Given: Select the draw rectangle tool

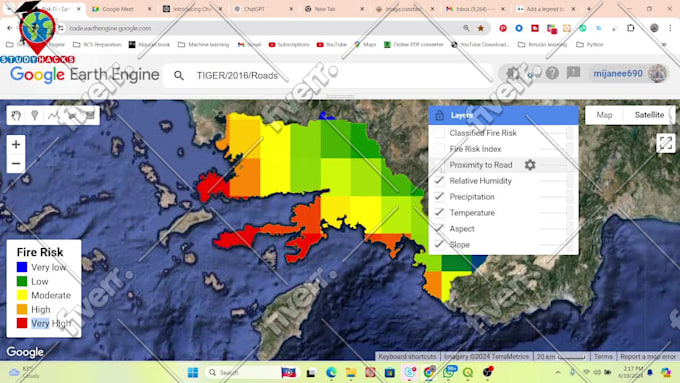Looking at the screenshot, I should 90,115.
